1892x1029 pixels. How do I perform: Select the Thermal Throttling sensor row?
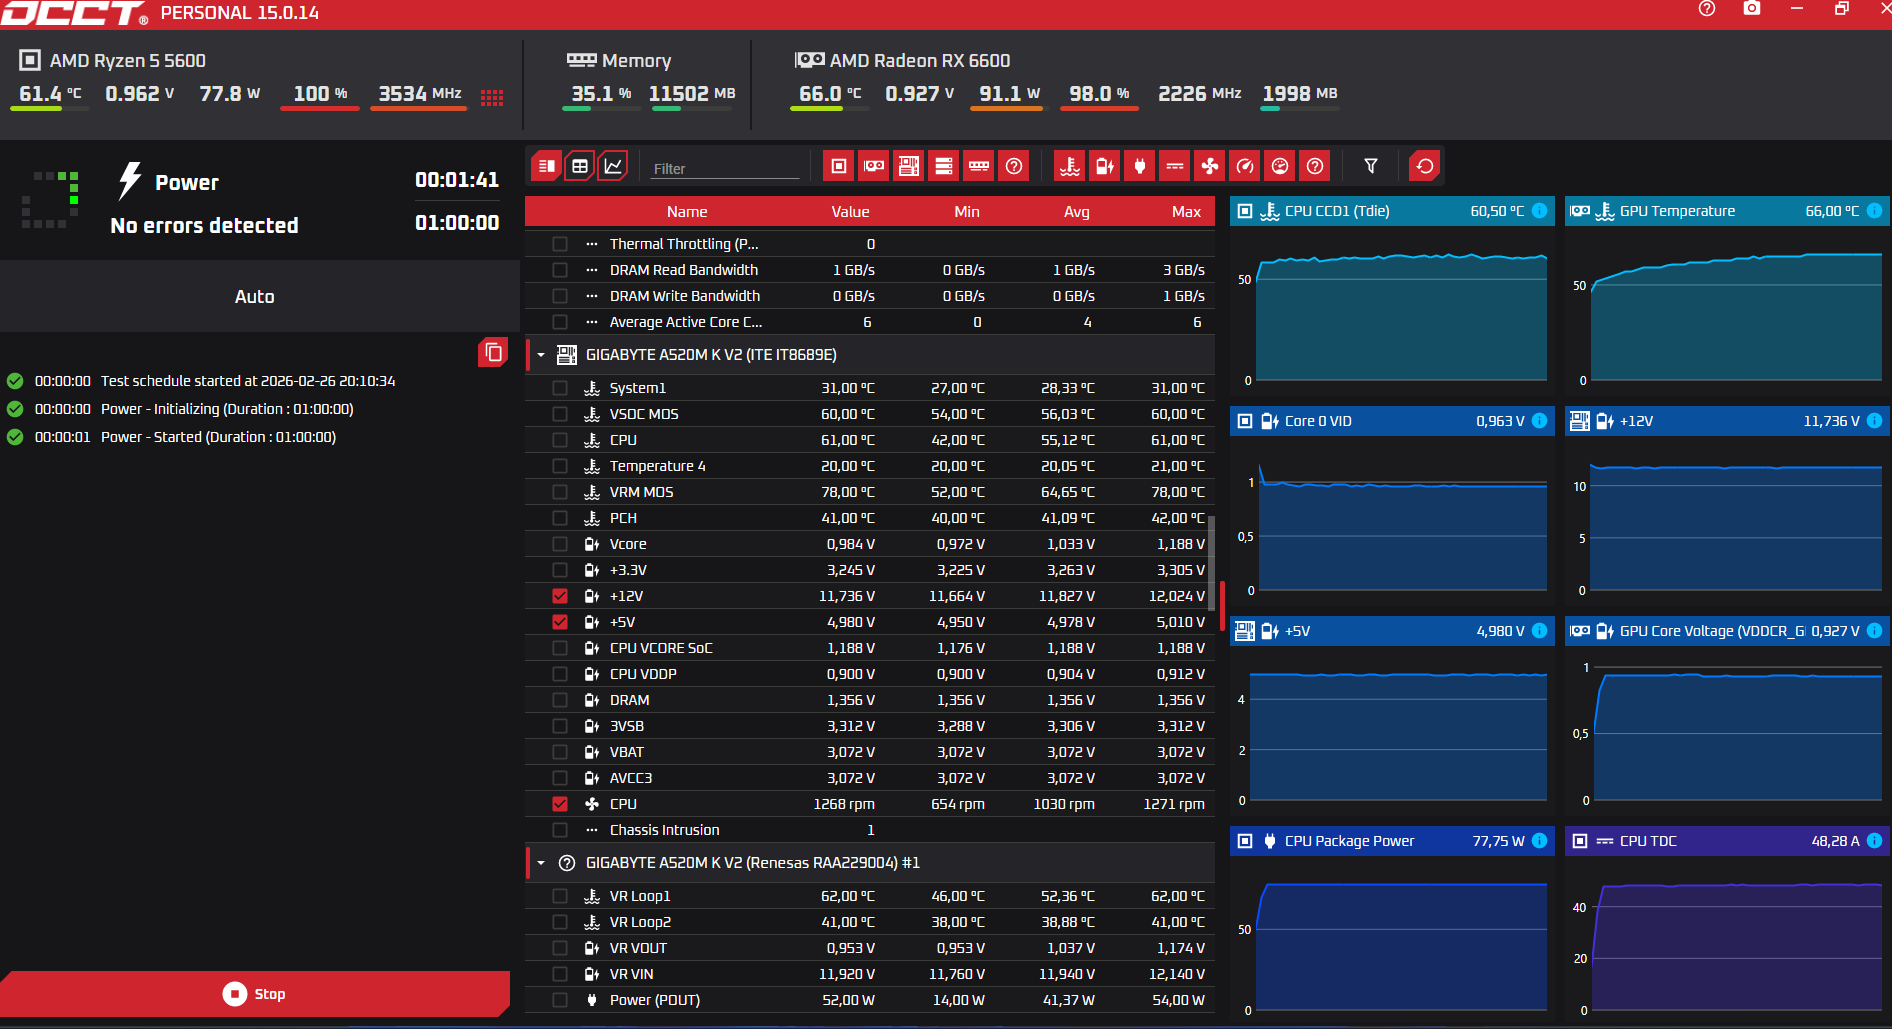pos(870,244)
